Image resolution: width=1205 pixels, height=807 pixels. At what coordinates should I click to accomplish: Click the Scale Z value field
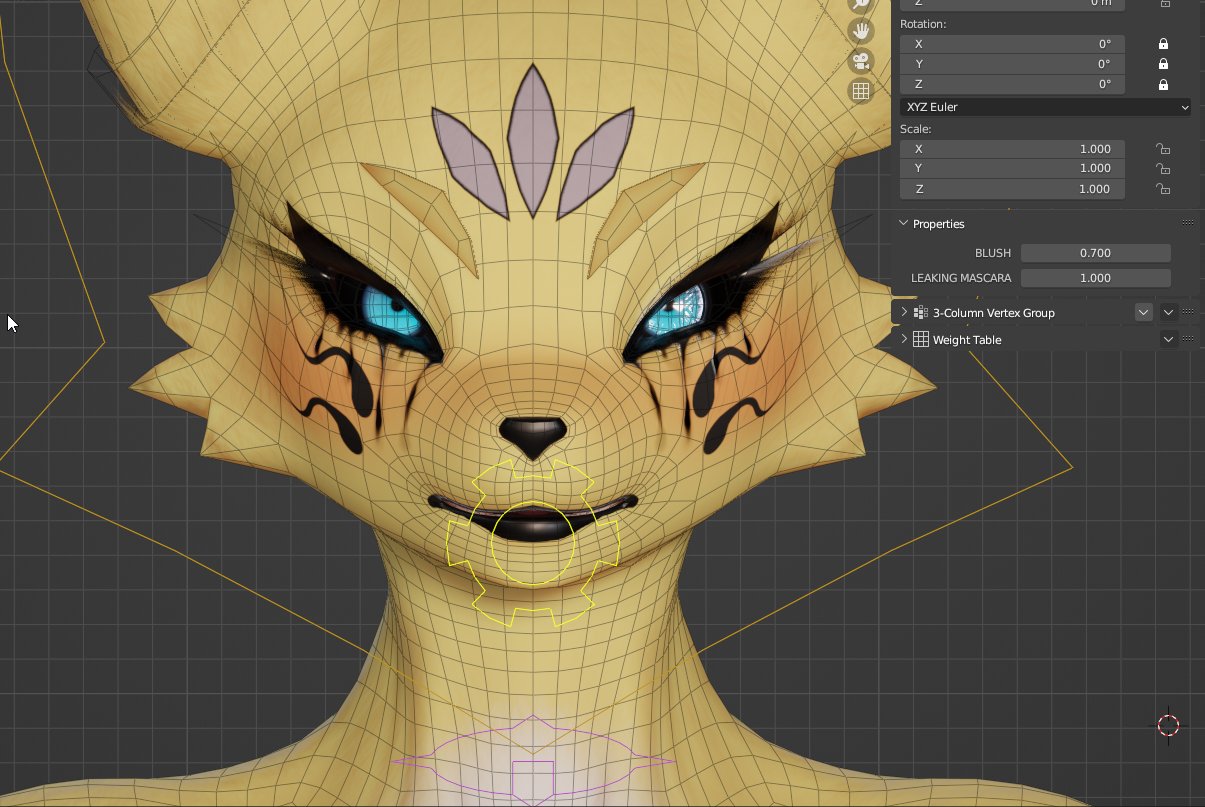(1012, 189)
